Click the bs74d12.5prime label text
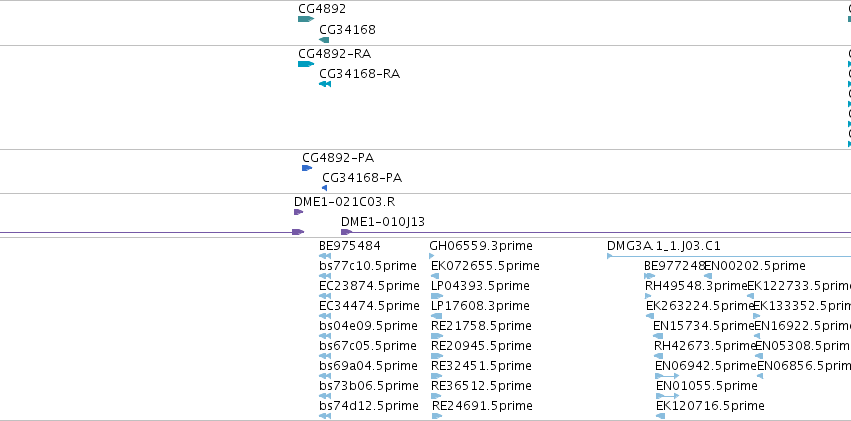Viewport: 851px width, 421px height. [x=369, y=406]
